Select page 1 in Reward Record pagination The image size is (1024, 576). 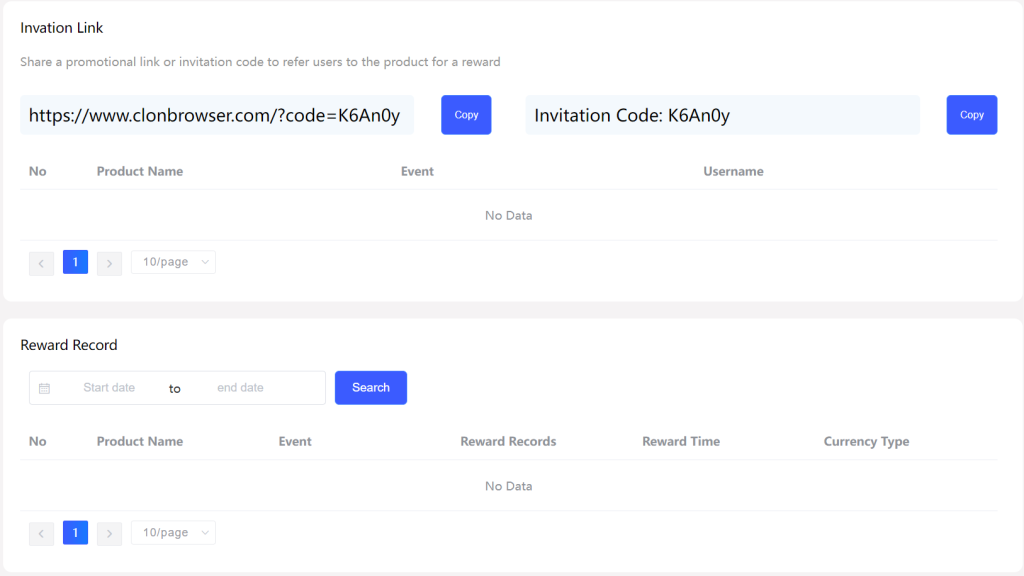(75, 532)
